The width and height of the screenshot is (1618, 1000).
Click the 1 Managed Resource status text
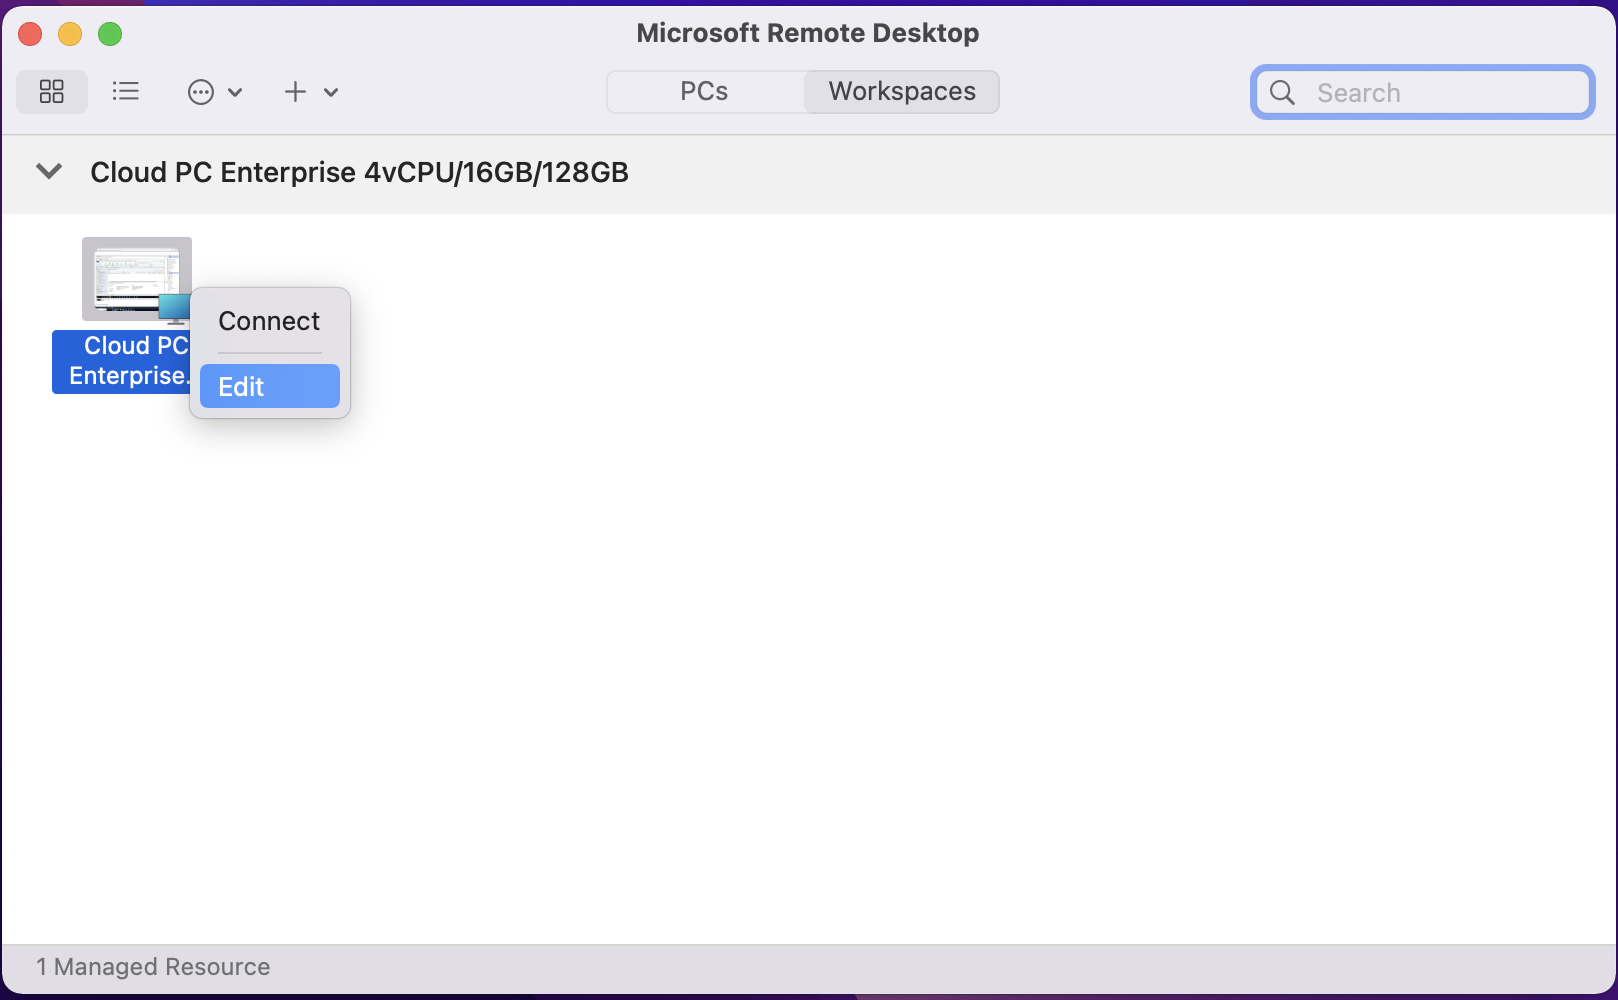click(x=153, y=967)
